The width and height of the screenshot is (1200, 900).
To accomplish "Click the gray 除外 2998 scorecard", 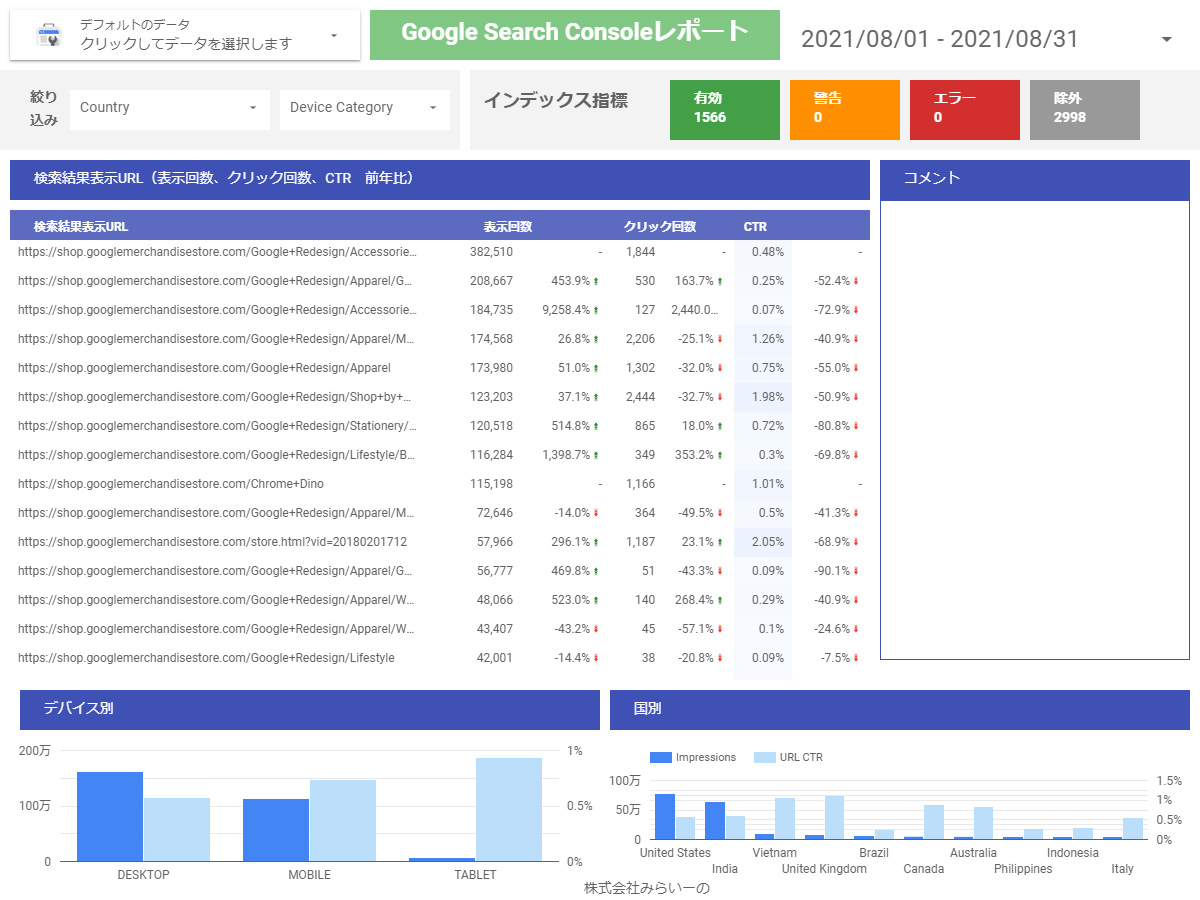I will (x=1085, y=109).
